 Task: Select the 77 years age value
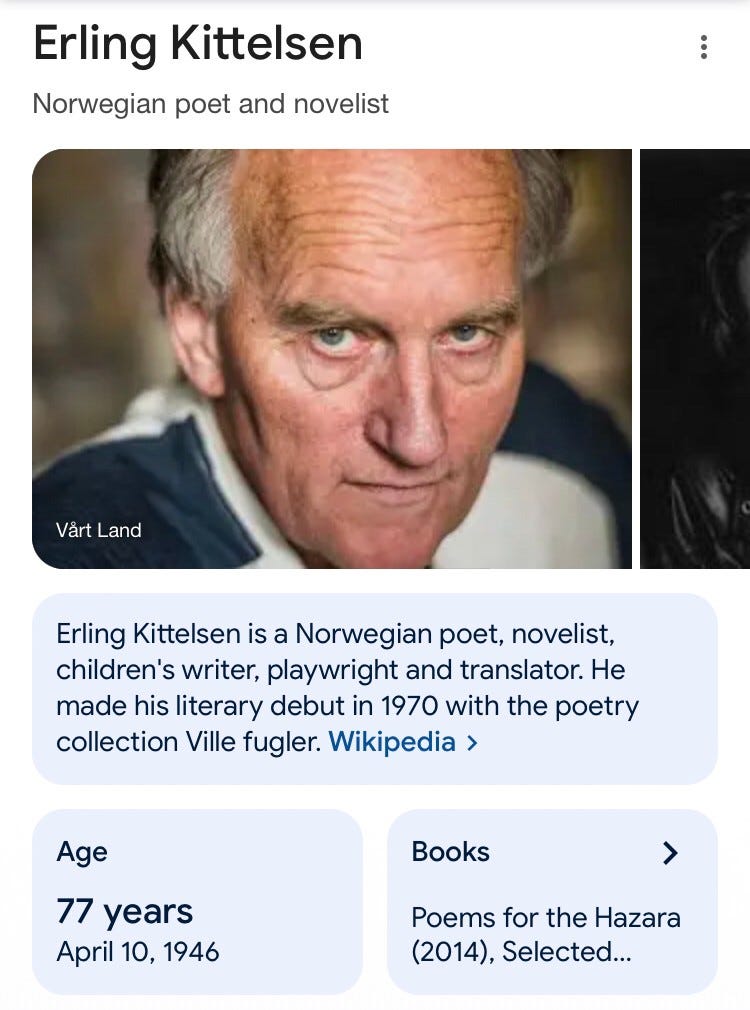[124, 912]
